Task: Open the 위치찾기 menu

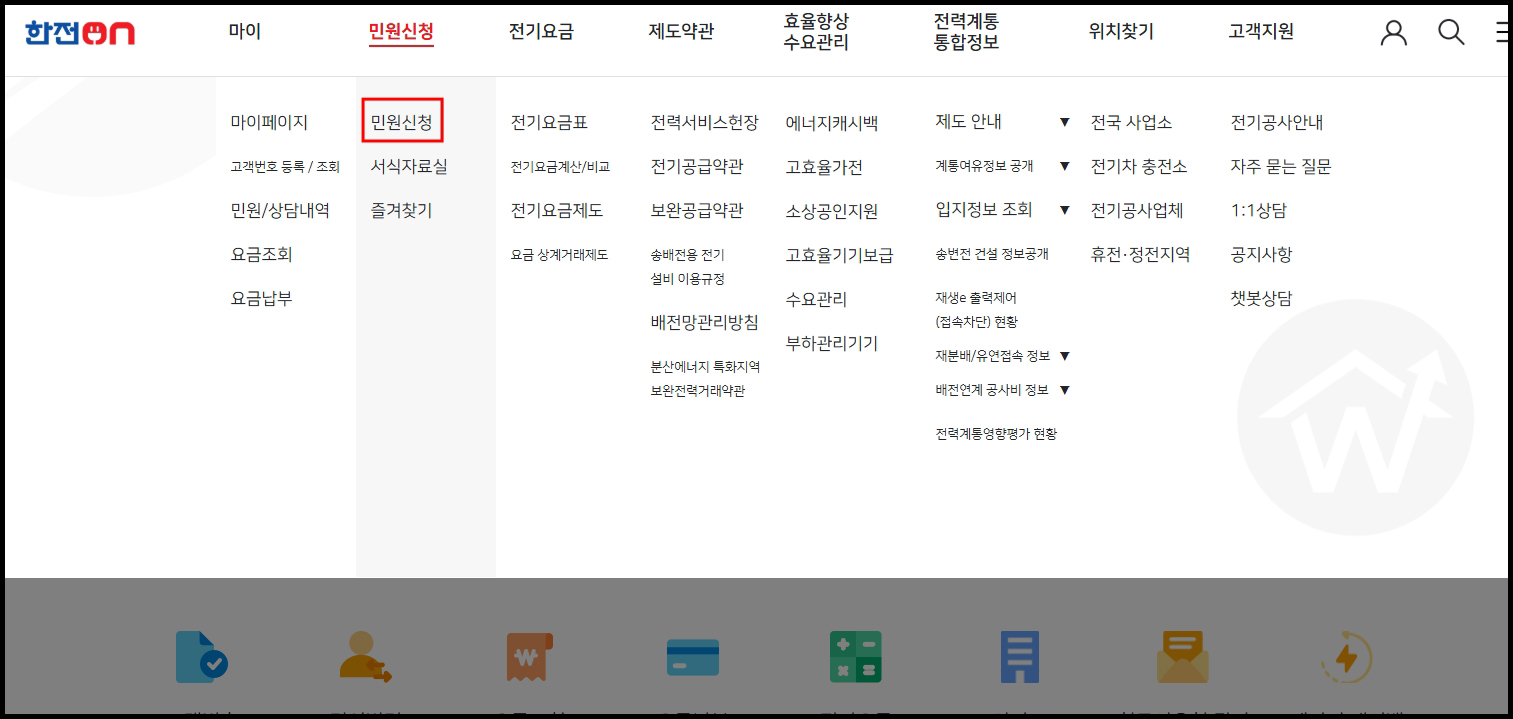Action: [x=1122, y=31]
